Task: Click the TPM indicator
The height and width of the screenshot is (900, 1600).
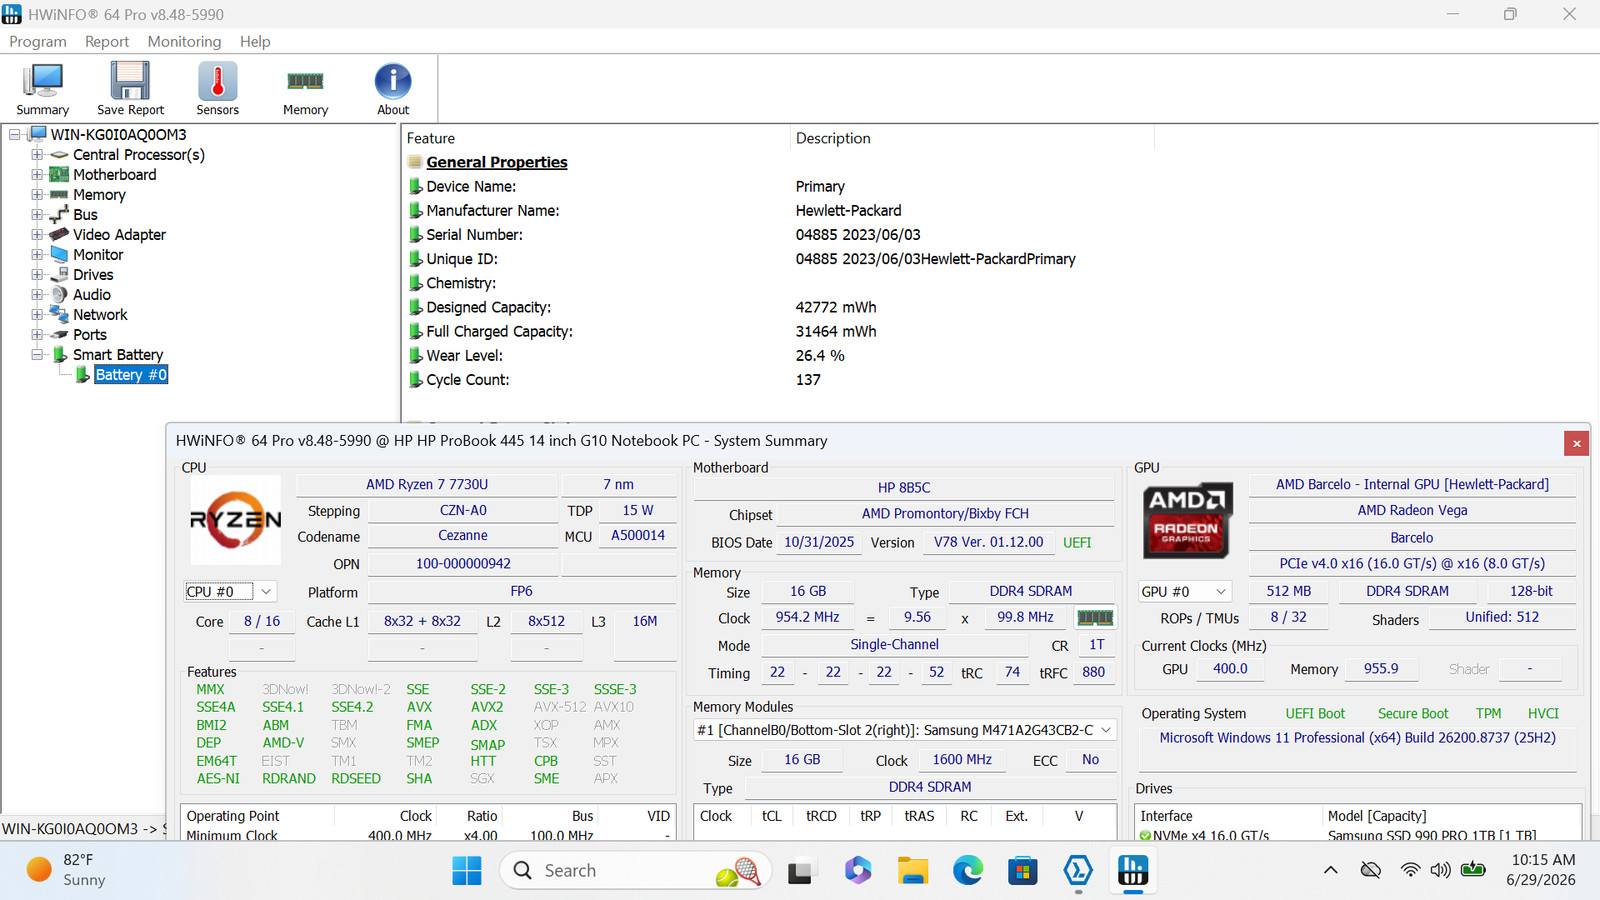Action: 1488,714
